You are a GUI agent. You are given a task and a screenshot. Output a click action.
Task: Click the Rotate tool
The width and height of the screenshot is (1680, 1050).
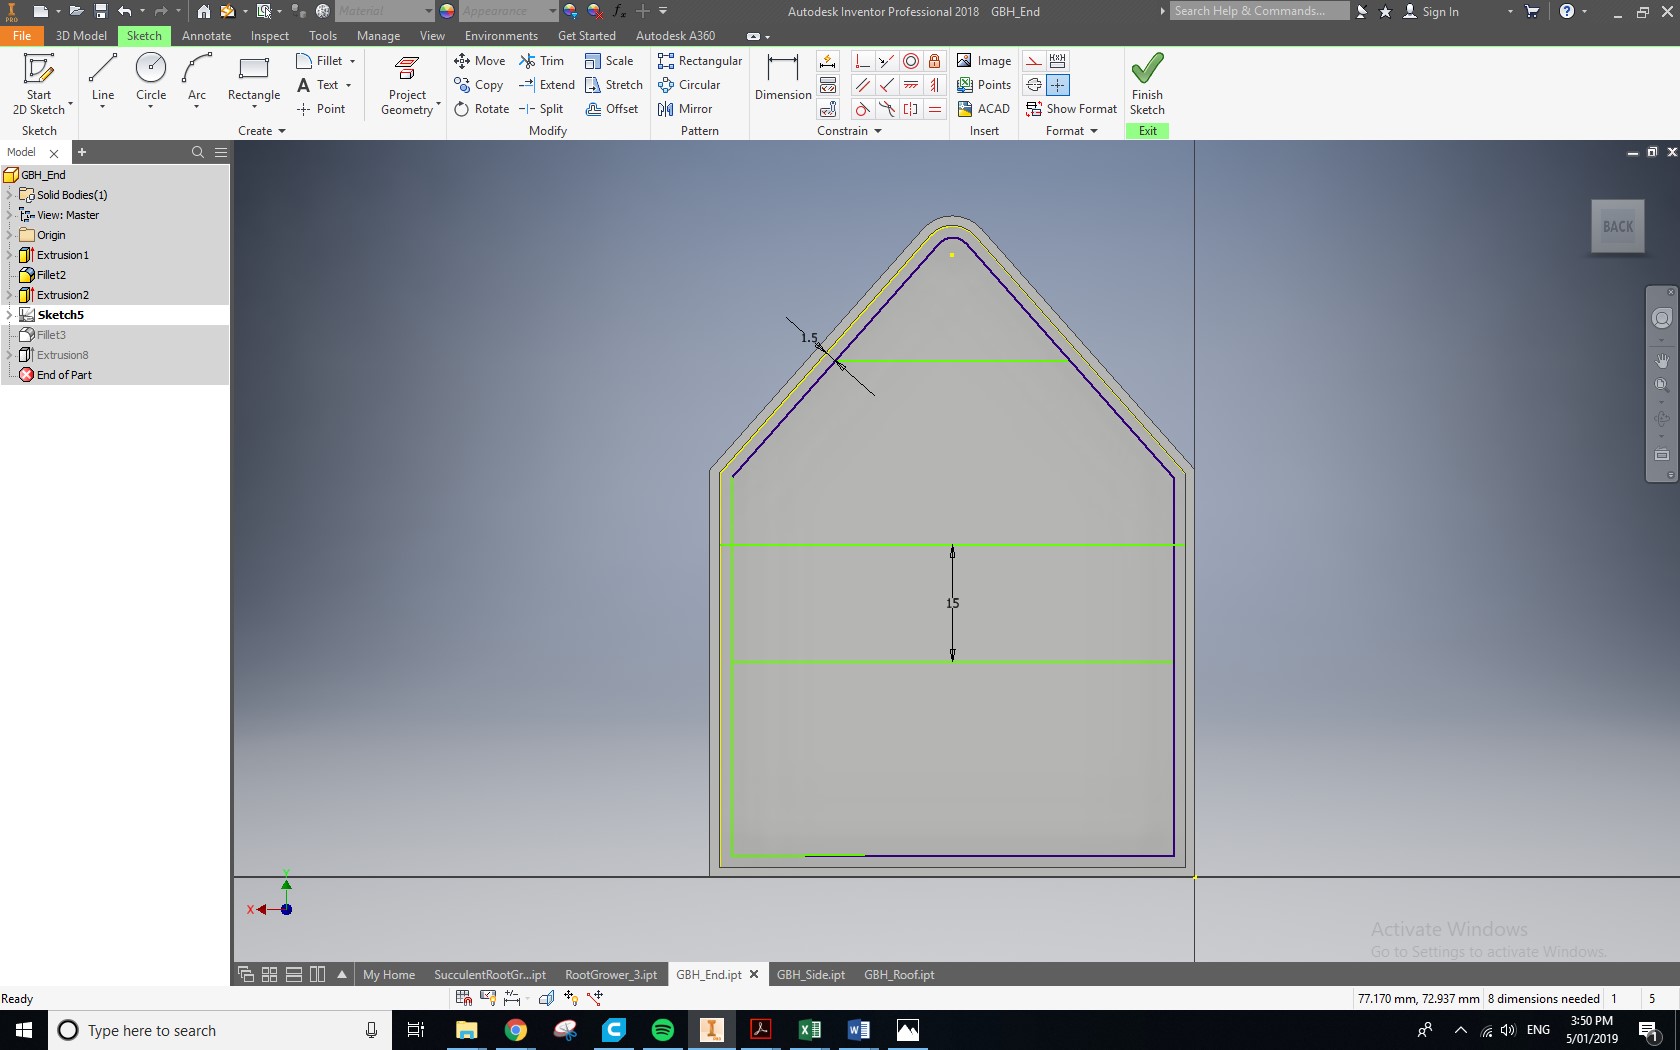click(481, 109)
